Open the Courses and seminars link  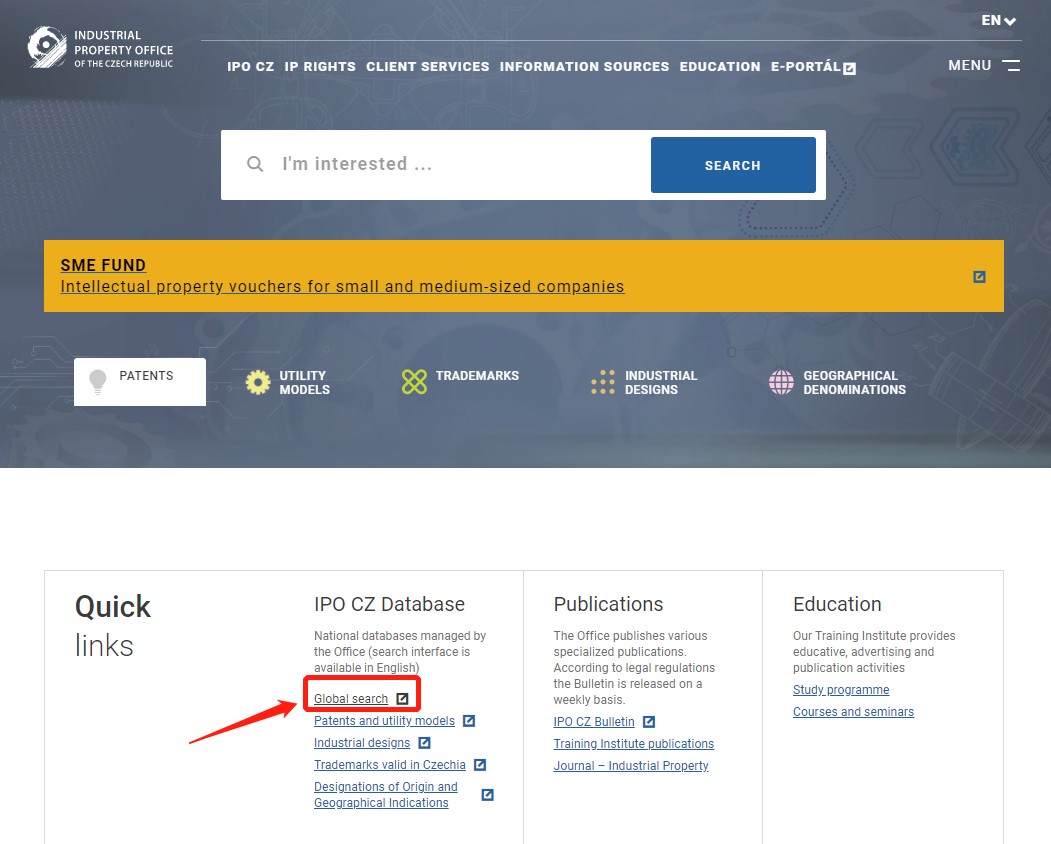coord(853,712)
